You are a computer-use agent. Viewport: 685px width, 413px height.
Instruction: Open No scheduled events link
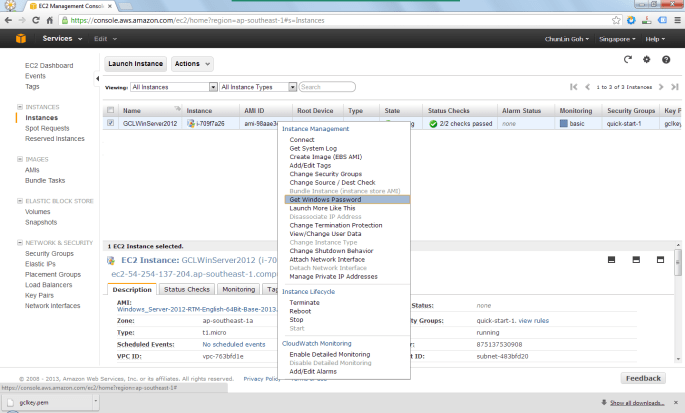coord(234,344)
